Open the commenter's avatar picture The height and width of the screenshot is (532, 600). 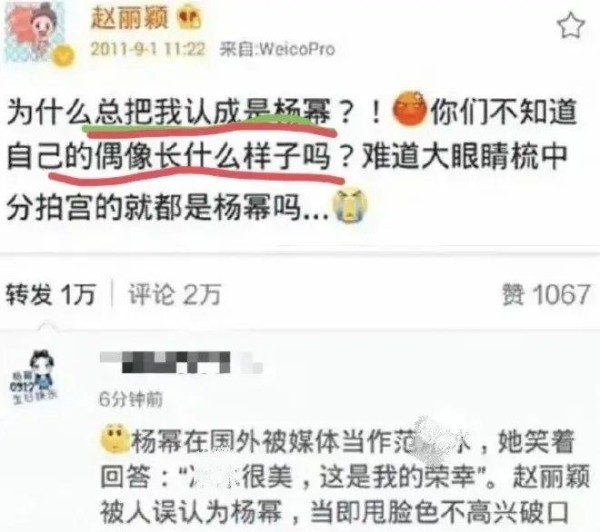34,377
